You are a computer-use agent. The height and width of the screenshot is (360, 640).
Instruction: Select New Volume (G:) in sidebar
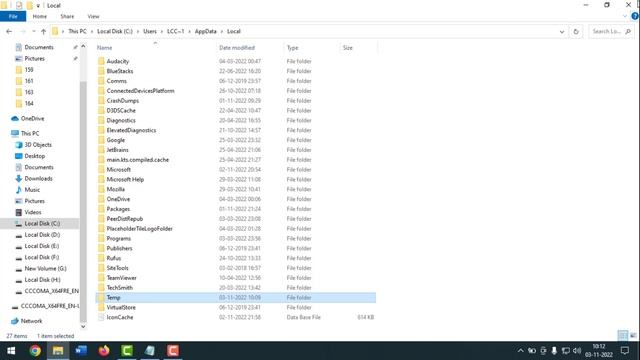point(45,269)
